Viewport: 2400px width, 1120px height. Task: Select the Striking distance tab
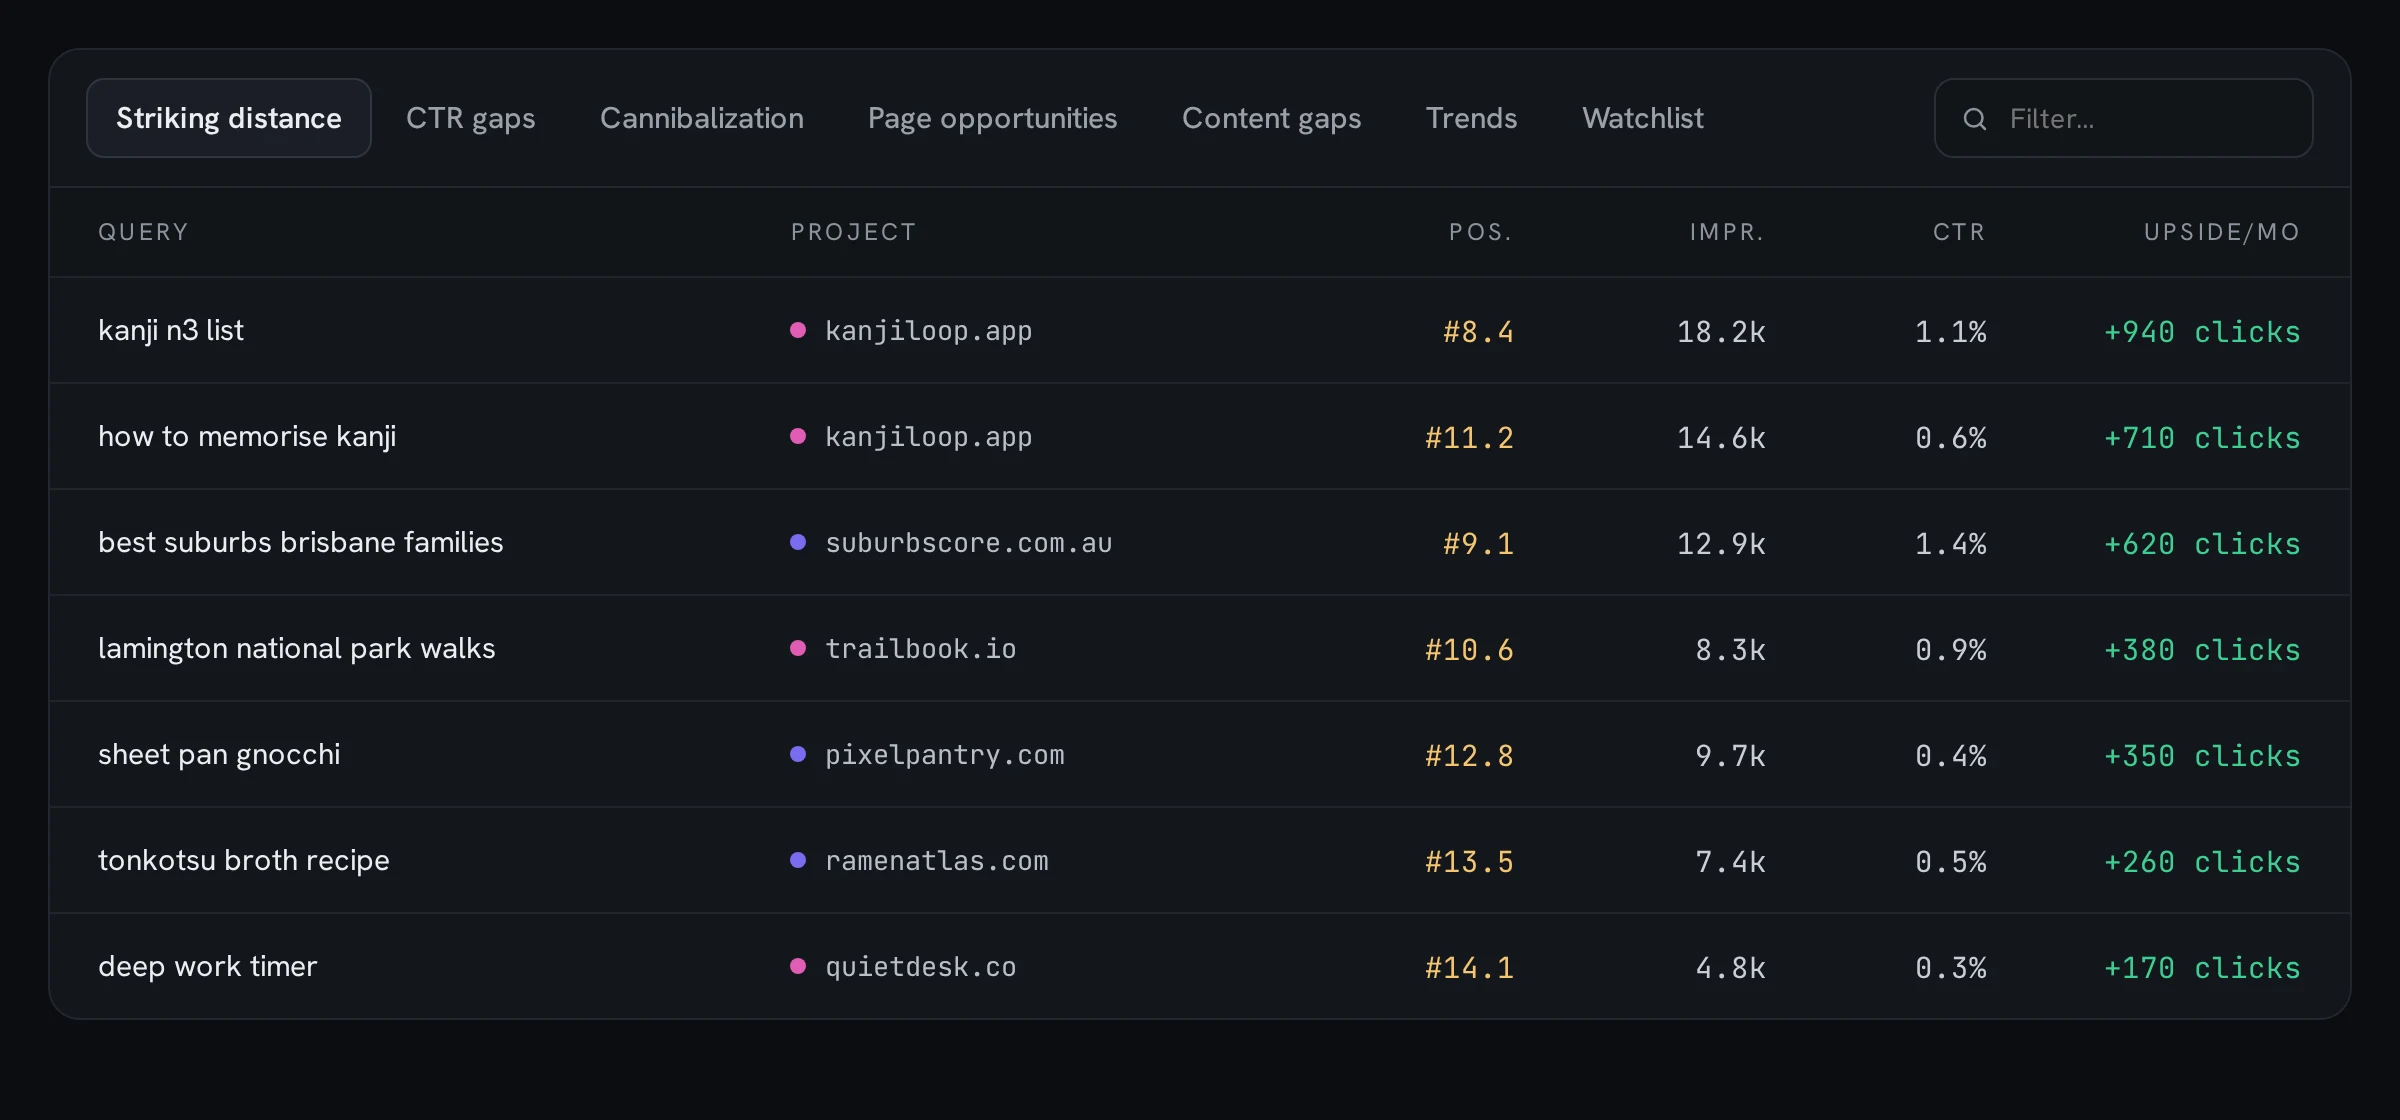click(x=229, y=118)
